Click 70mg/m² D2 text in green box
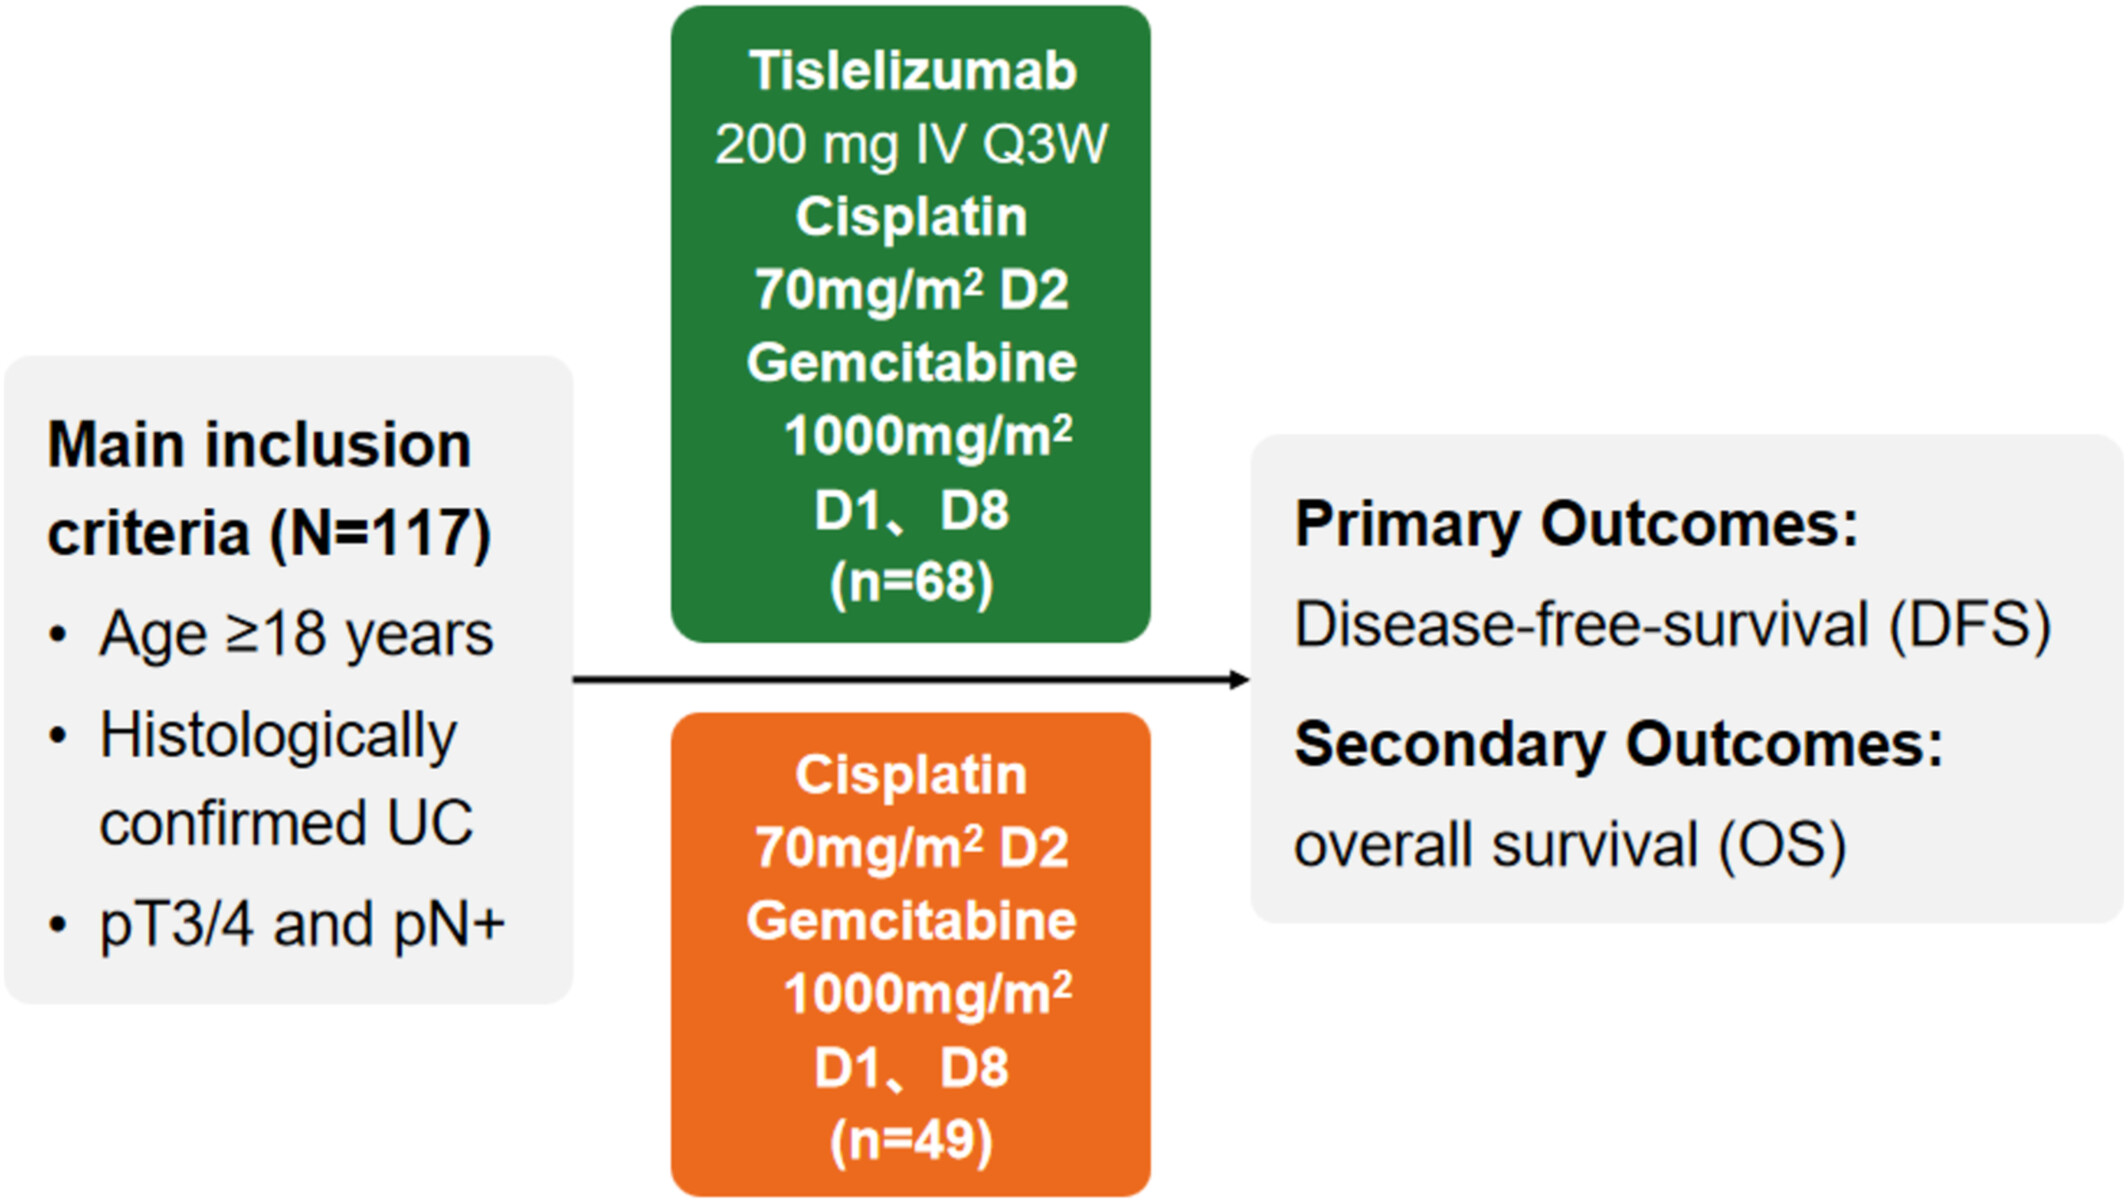 pyautogui.click(x=911, y=290)
